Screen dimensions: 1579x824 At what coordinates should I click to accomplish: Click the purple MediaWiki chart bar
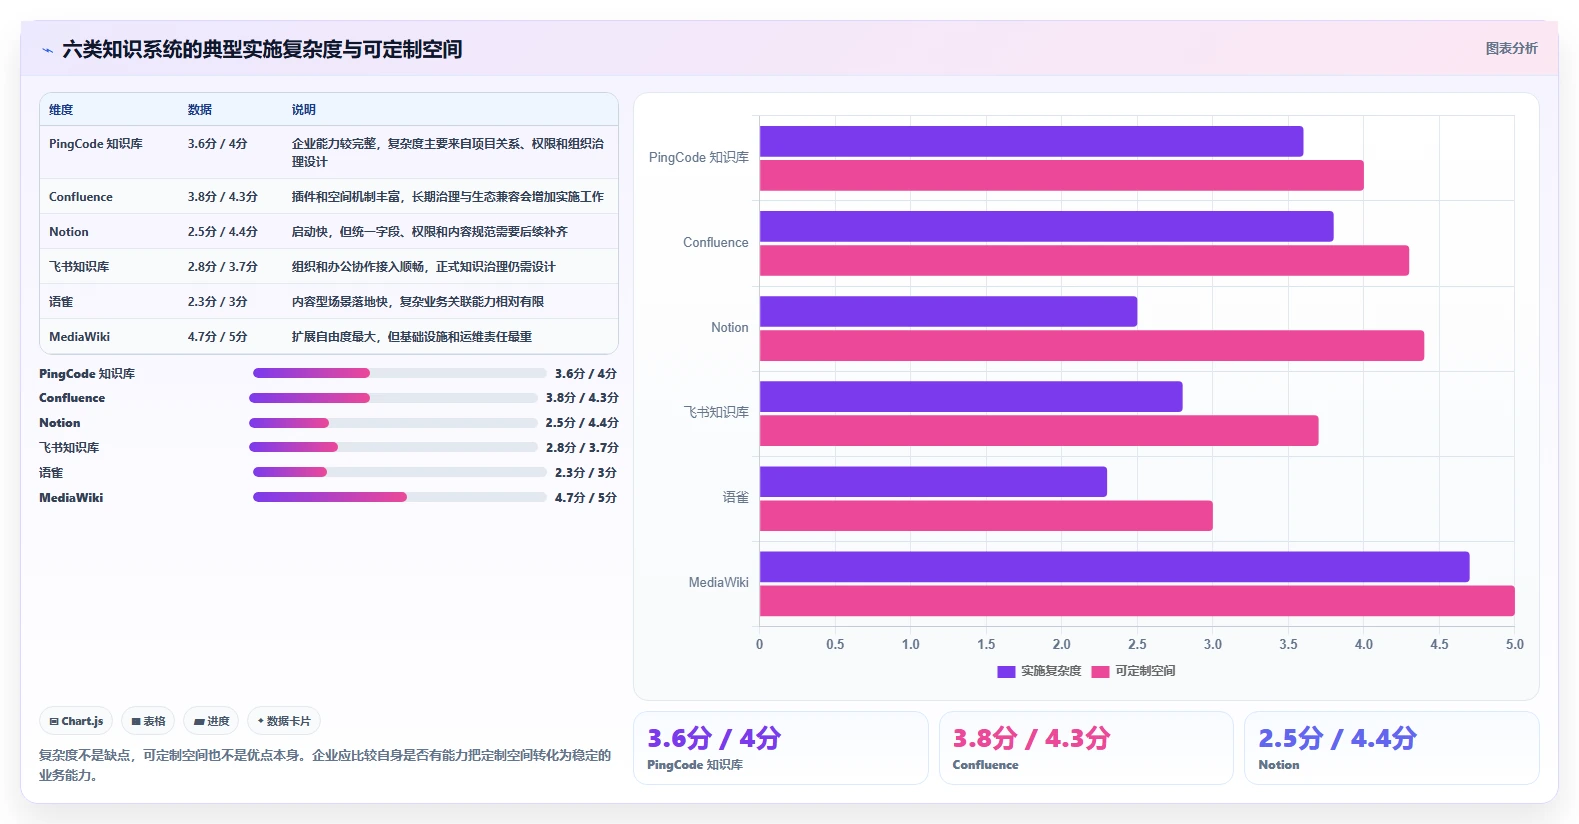pos(1115,566)
